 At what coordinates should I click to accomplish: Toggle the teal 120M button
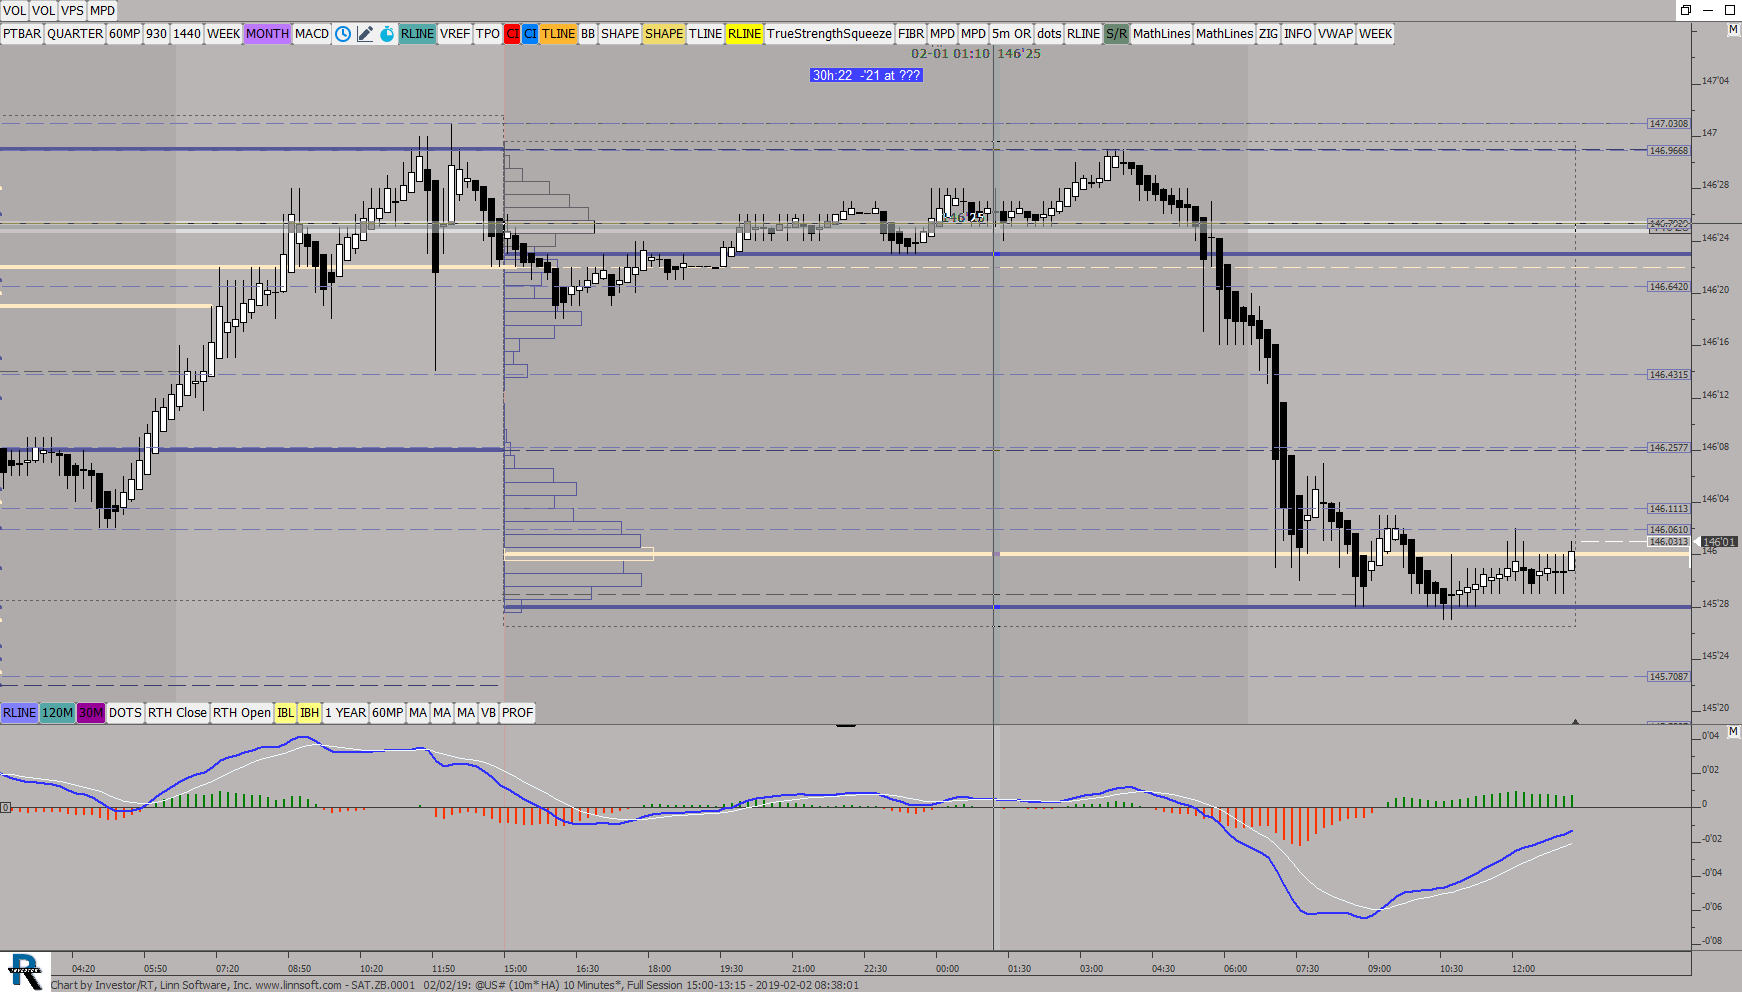(57, 713)
